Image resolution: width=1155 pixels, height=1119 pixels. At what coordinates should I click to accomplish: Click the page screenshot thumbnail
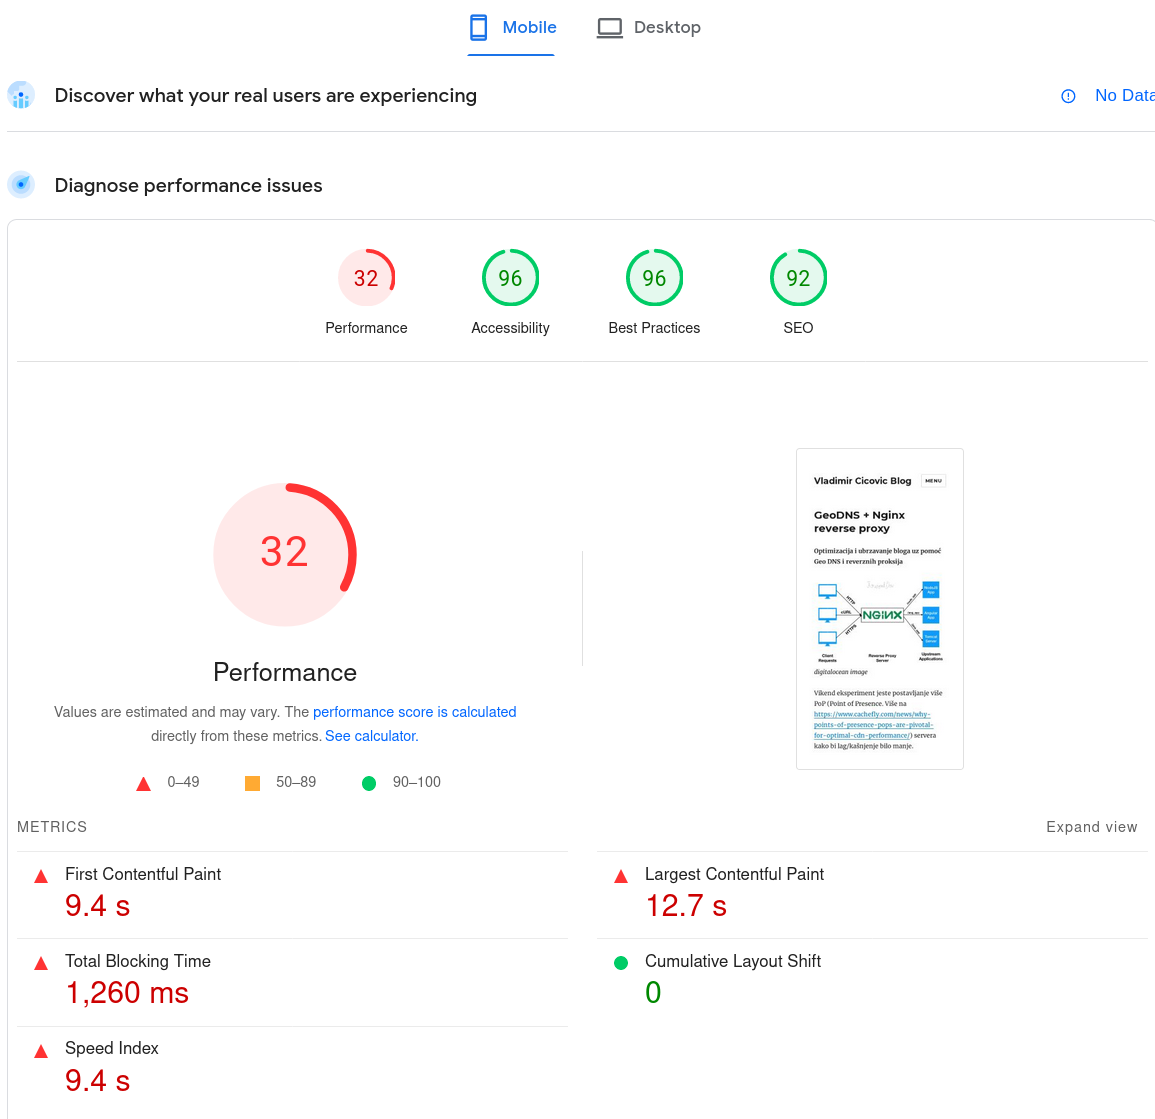point(880,608)
